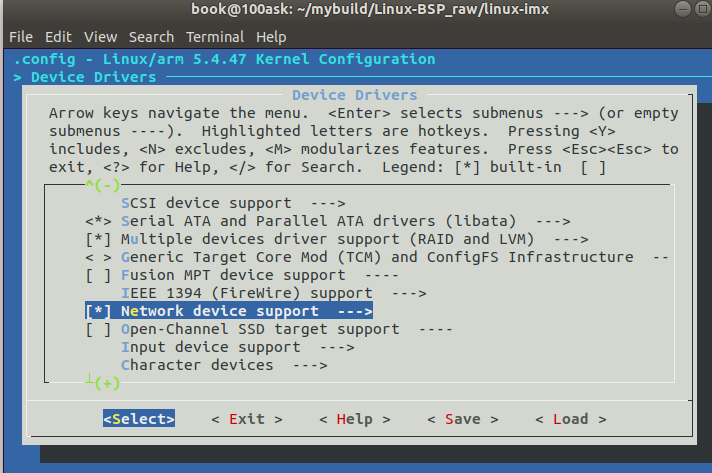
Task: Toggle Multiple devices driver support [*] checkbox
Action: coord(98,239)
